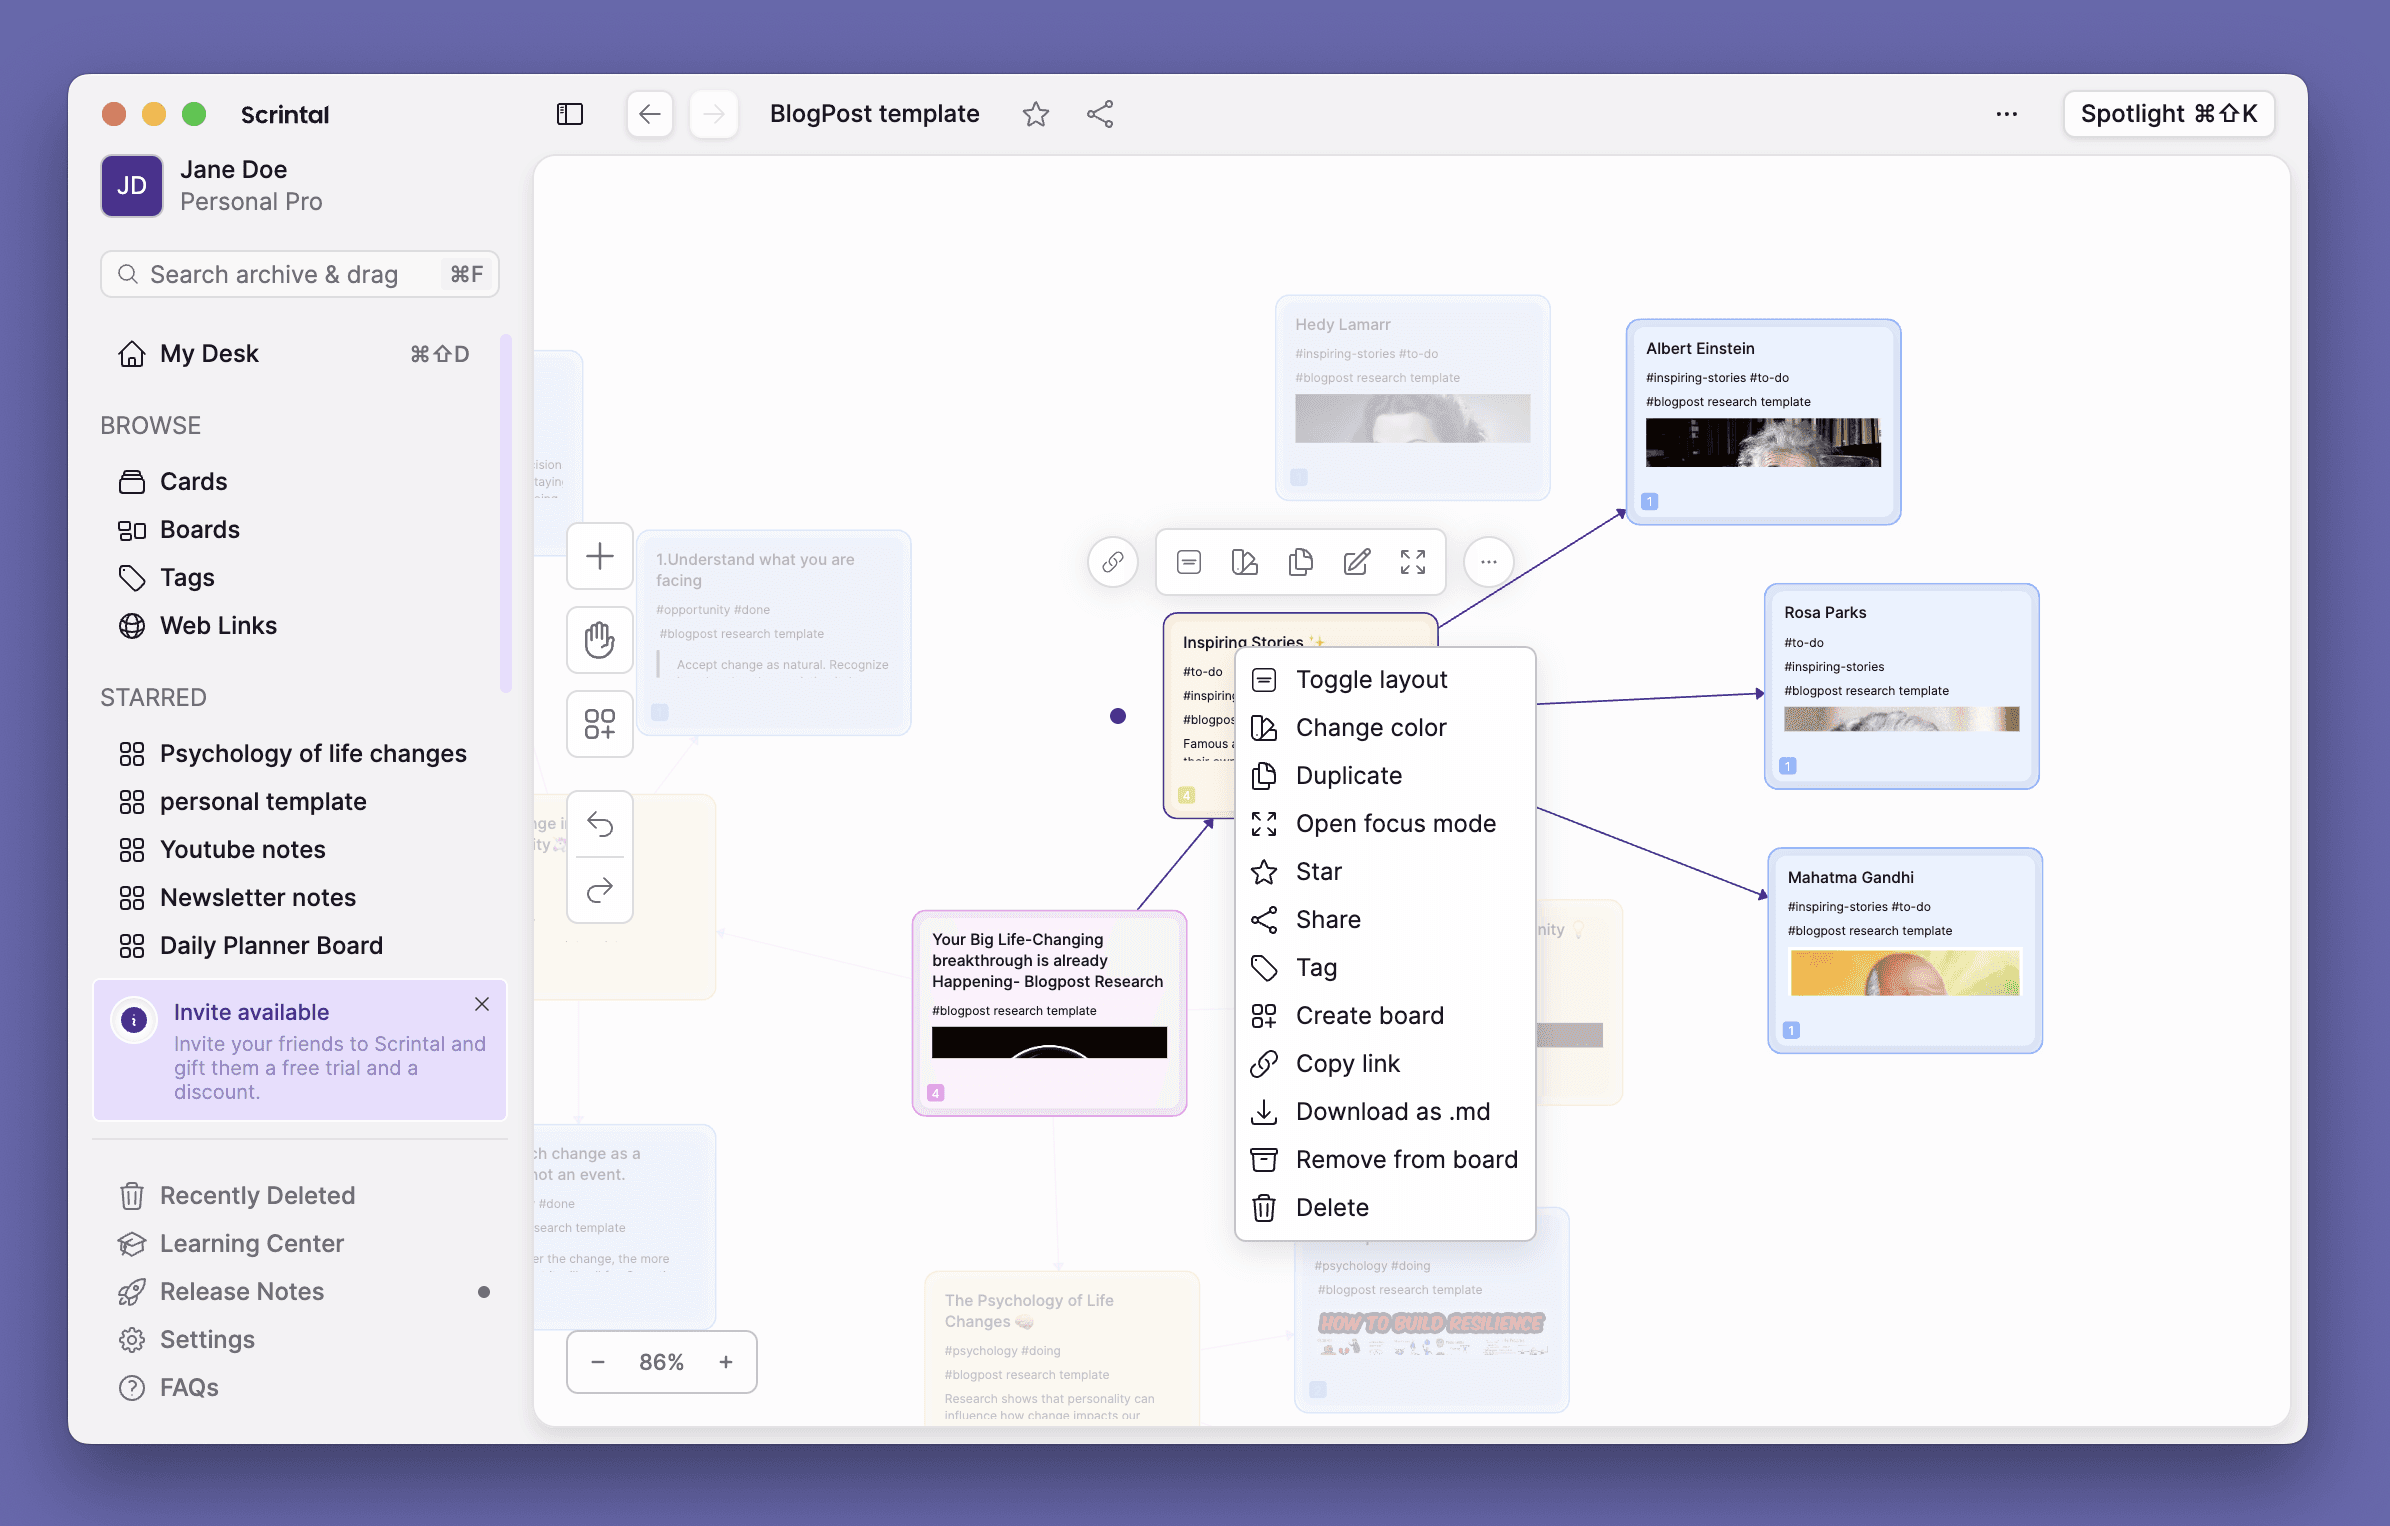The width and height of the screenshot is (2390, 1526).
Task: Toggle the sidebar panel icon
Action: [569, 114]
